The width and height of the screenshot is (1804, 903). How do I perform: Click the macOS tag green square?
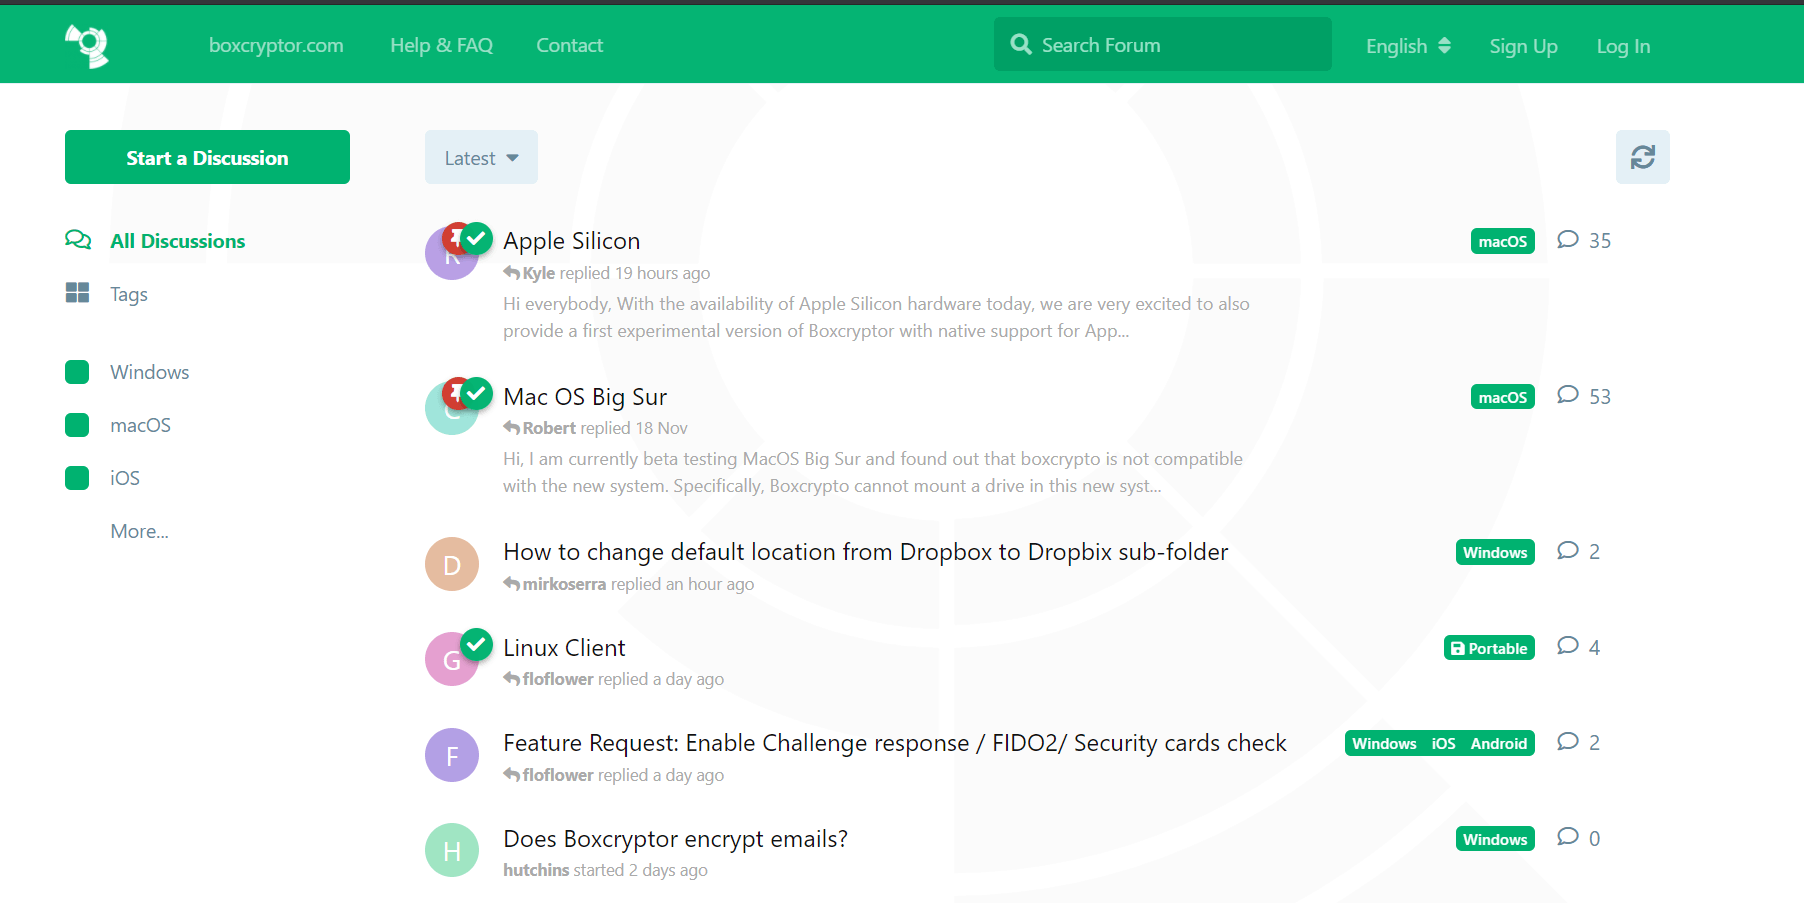(77, 425)
